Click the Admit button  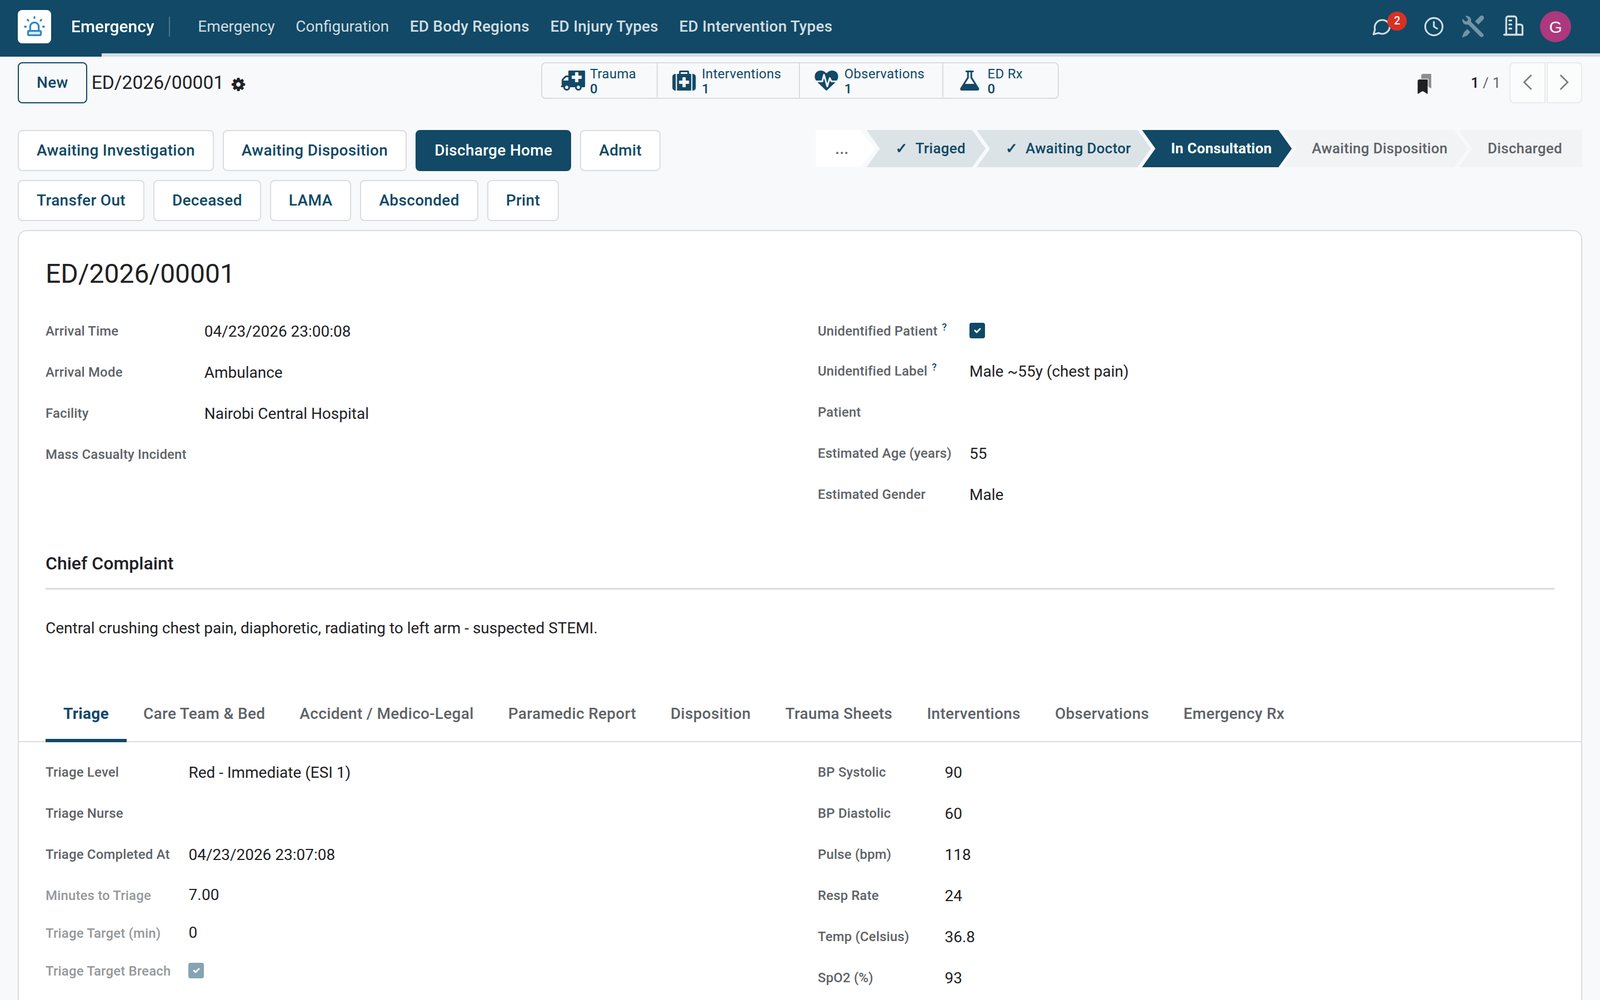click(620, 150)
